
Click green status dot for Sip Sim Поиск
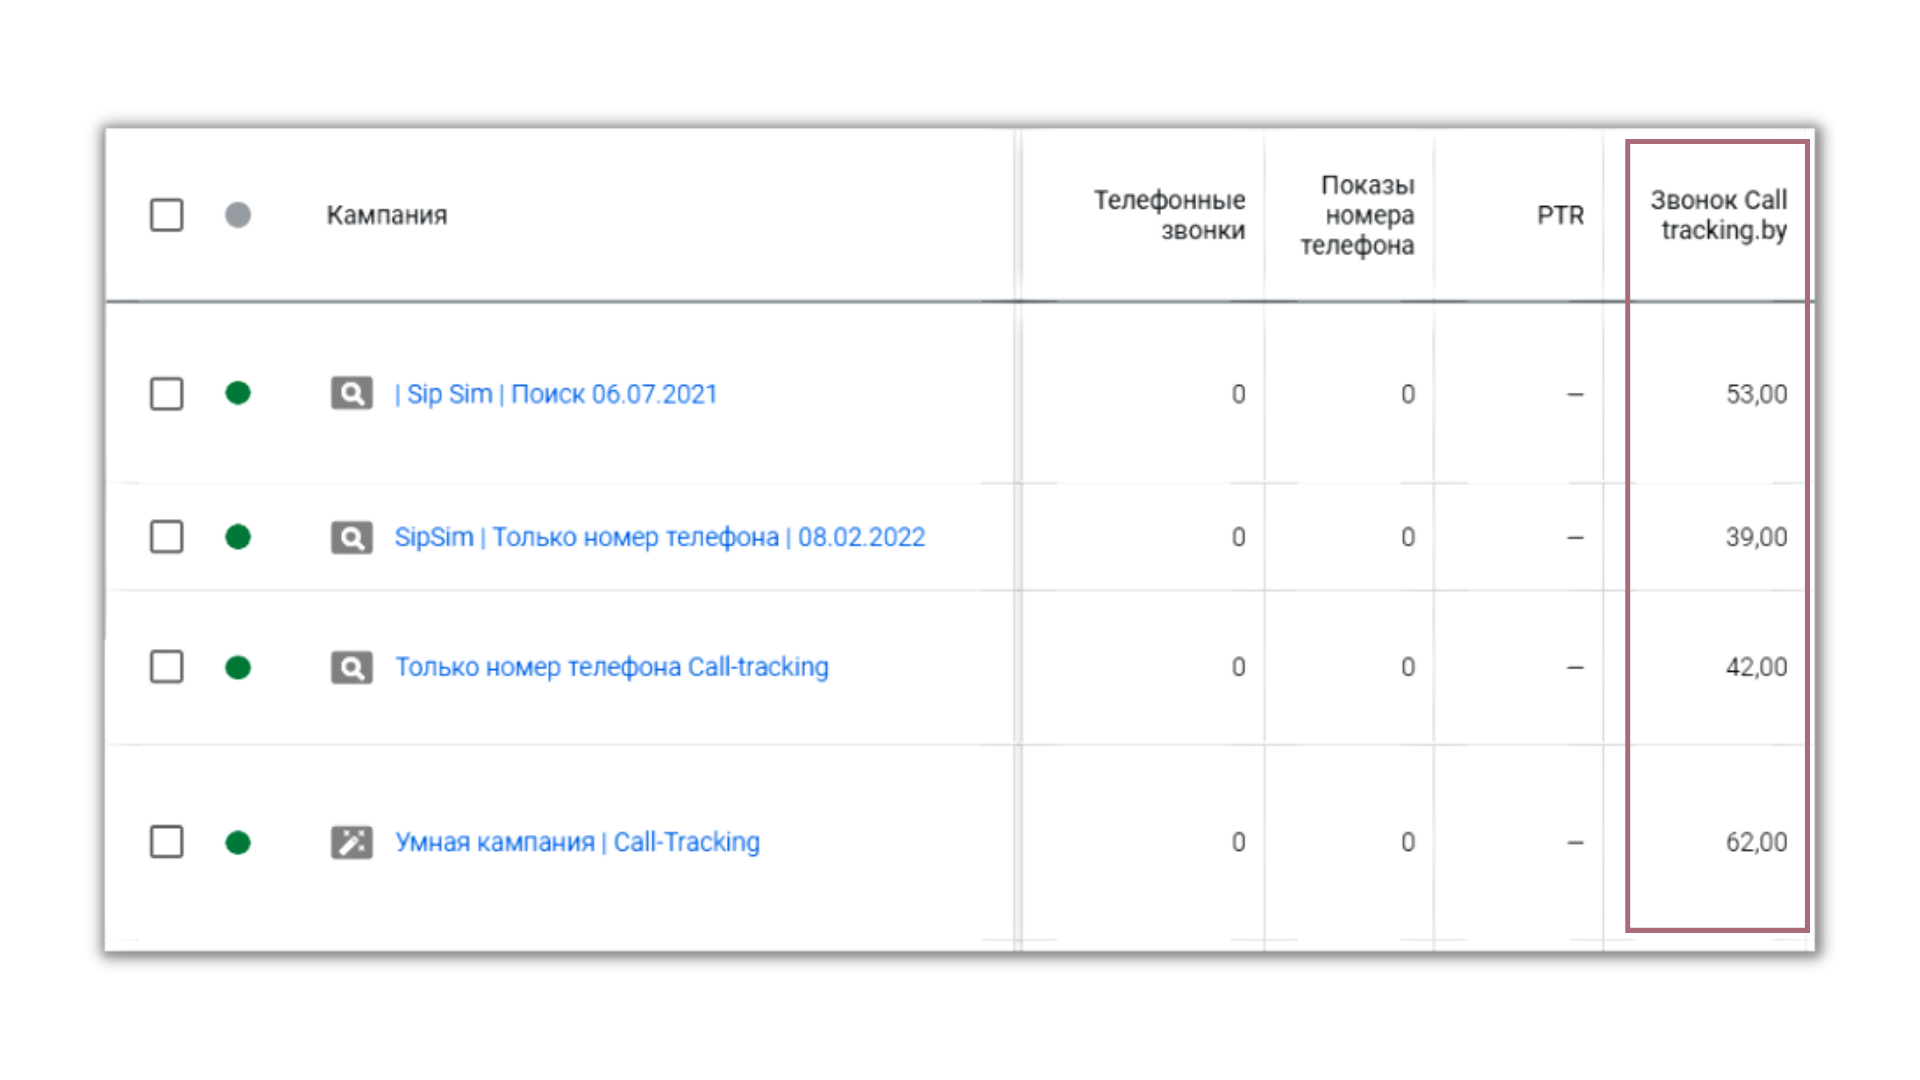238,394
